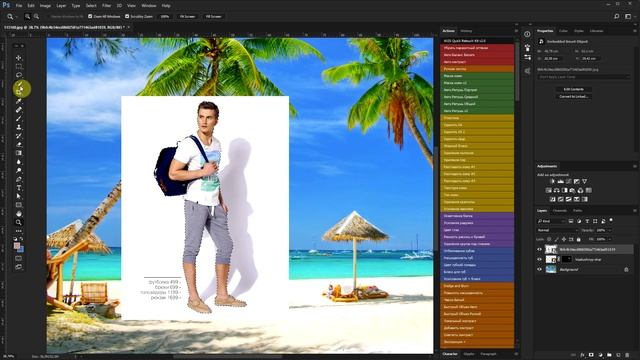Open the Actions panel menu
This screenshot has width=640, height=360.
pyautogui.click(x=516, y=31)
